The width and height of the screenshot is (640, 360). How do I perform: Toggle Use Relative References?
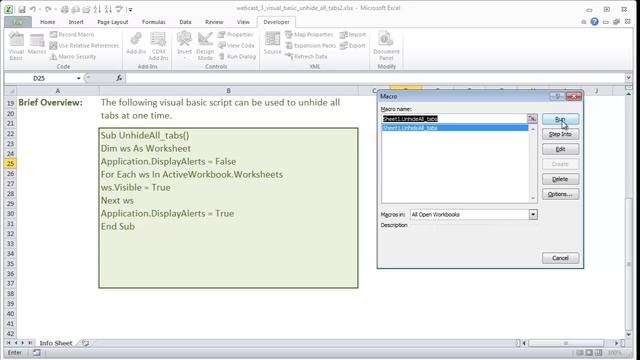click(84, 45)
